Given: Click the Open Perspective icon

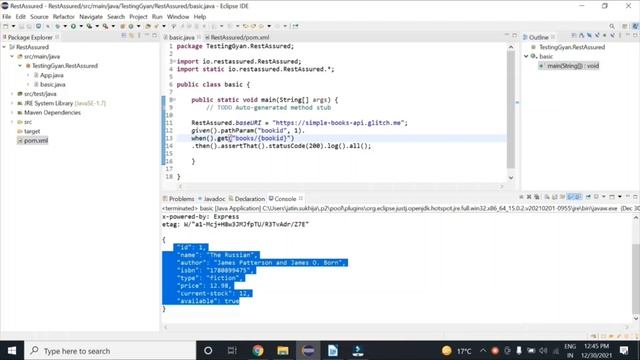Looking at the screenshot, I should [x=625, y=26].
